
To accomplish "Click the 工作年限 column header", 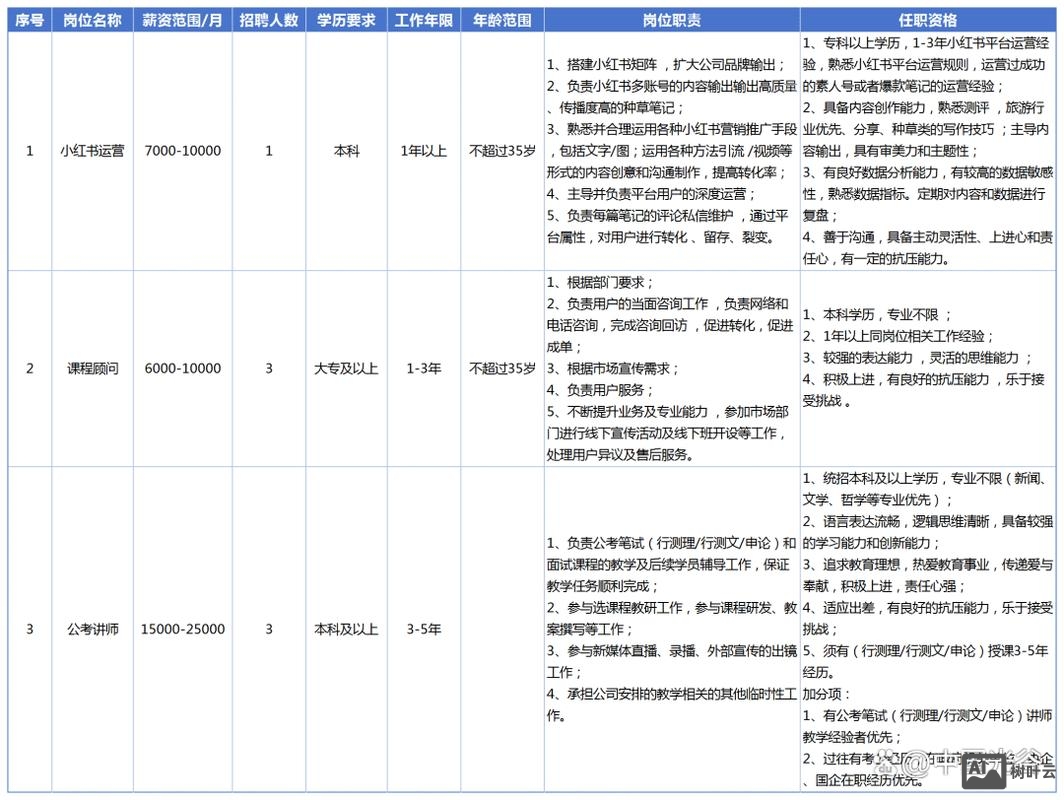I will click(x=423, y=19).
